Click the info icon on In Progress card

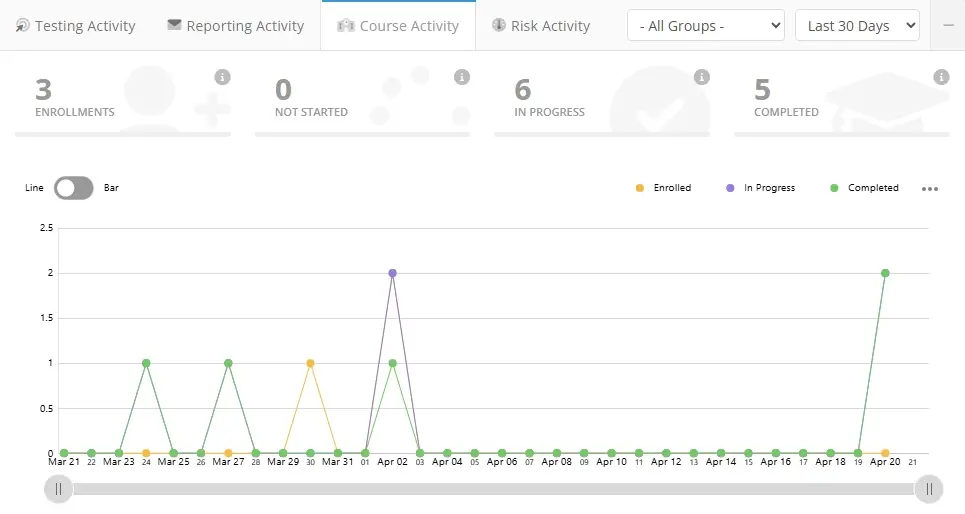702,77
